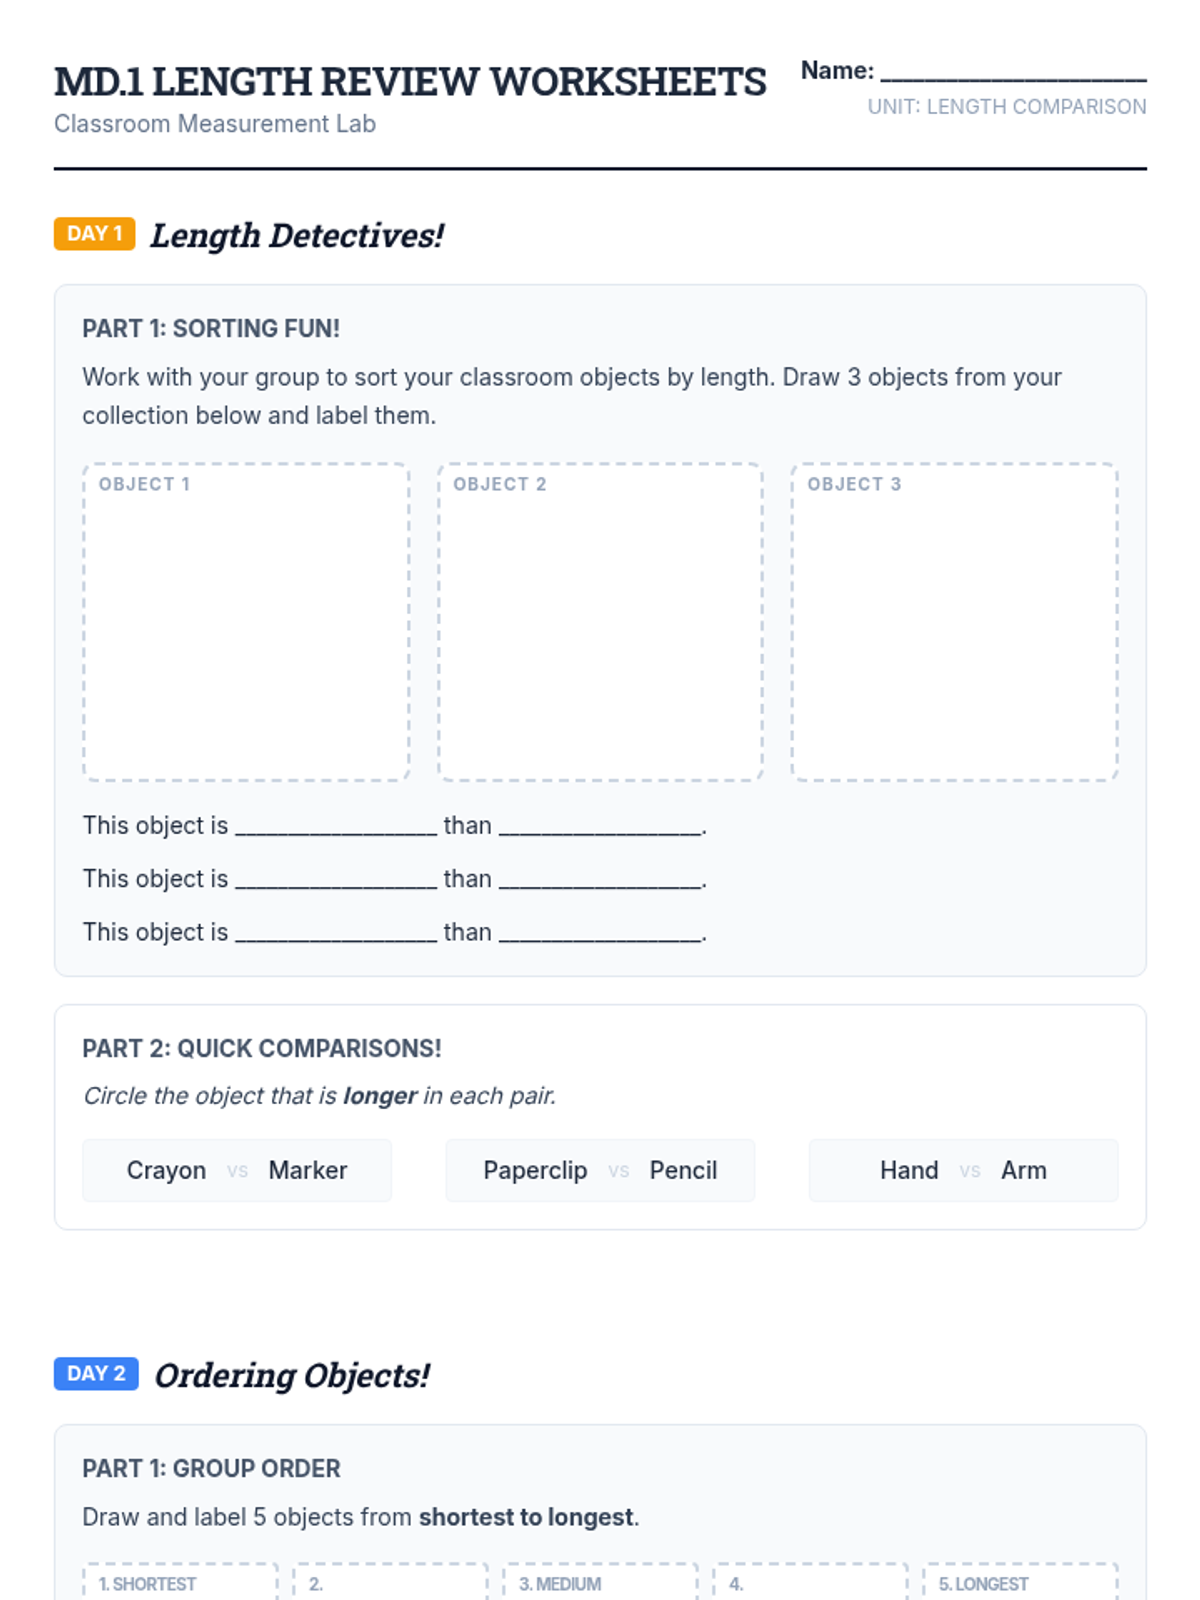The image size is (1200, 1600).
Task: Click the first blank in first sentence
Action: pos(336,827)
